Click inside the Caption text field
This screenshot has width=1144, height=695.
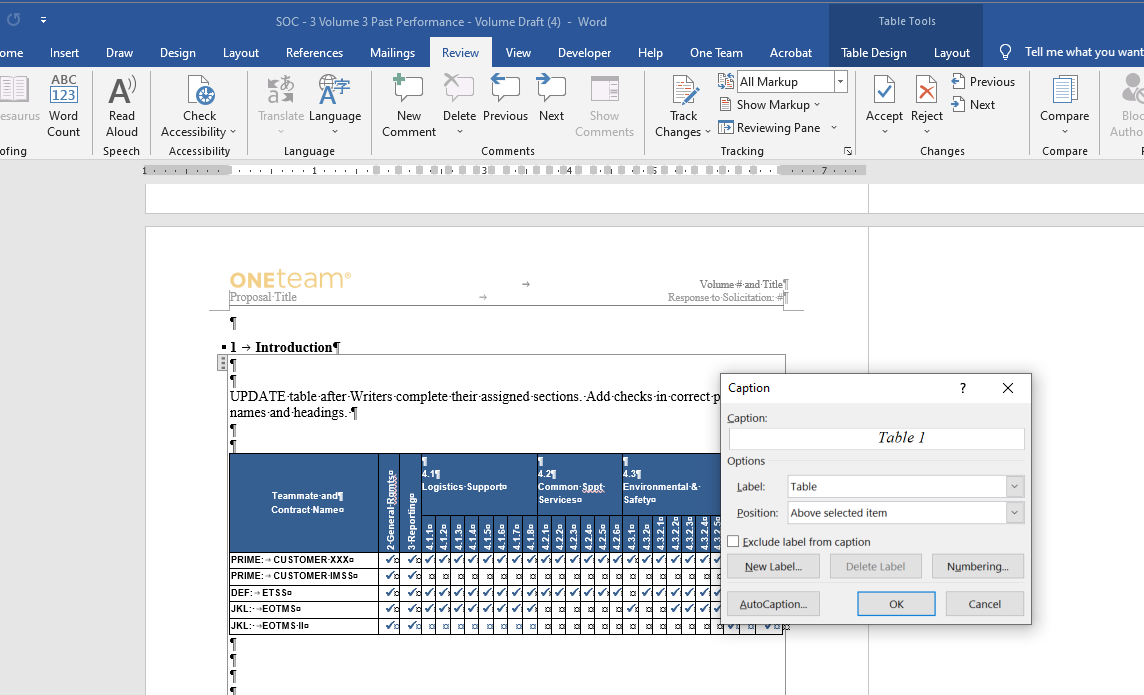[875, 438]
